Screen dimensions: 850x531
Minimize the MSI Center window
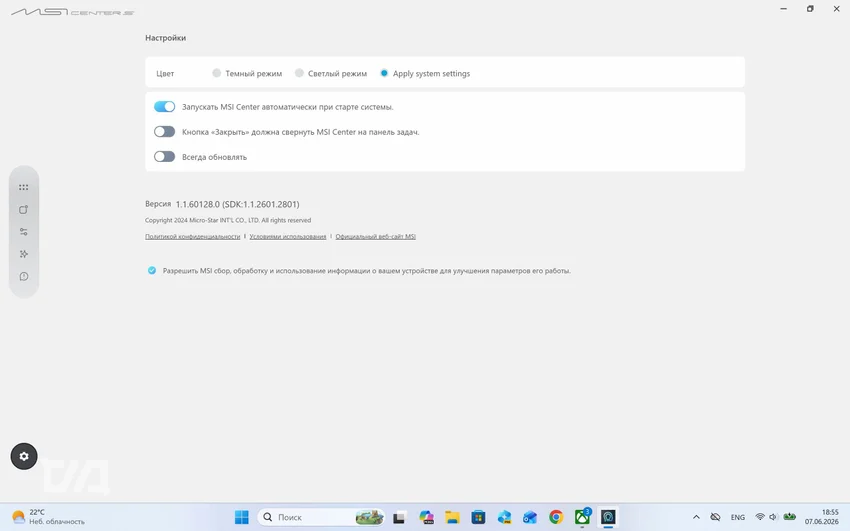coord(783,9)
